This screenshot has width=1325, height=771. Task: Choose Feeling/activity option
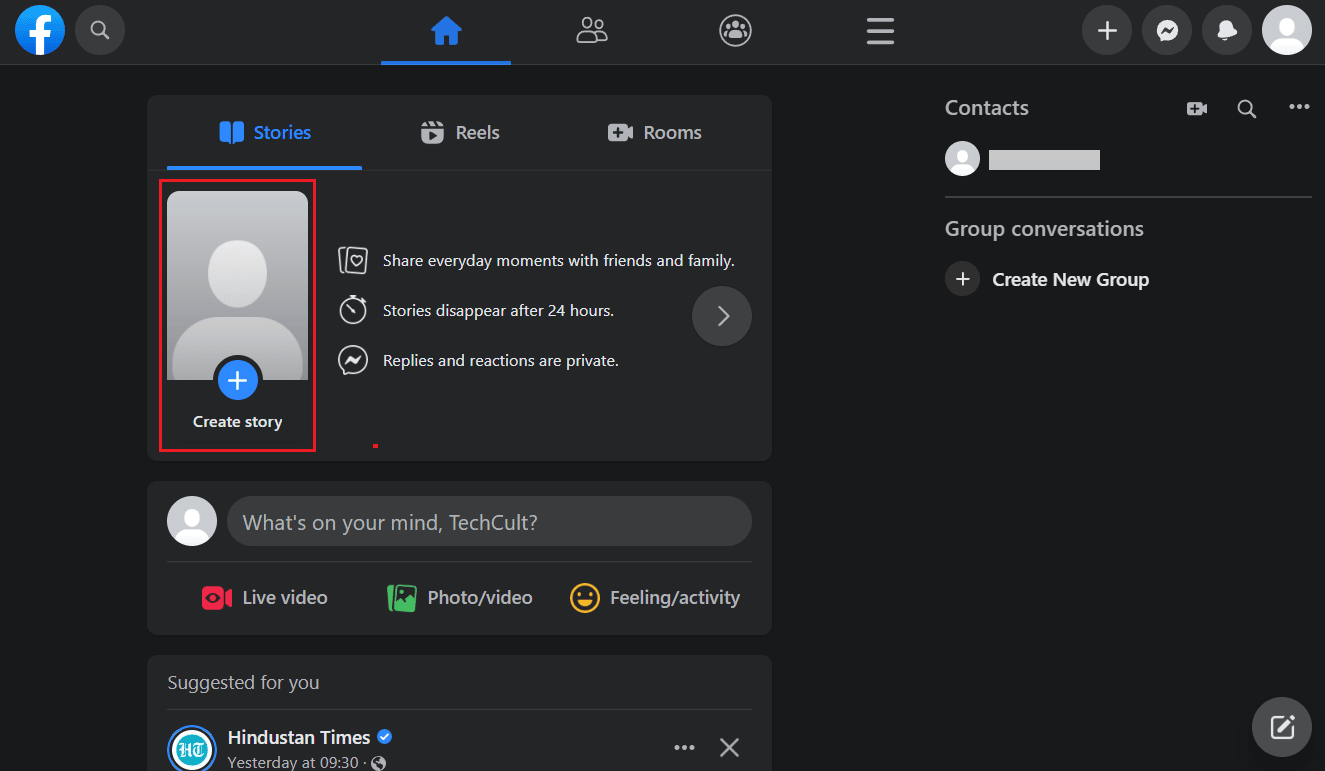click(x=655, y=598)
